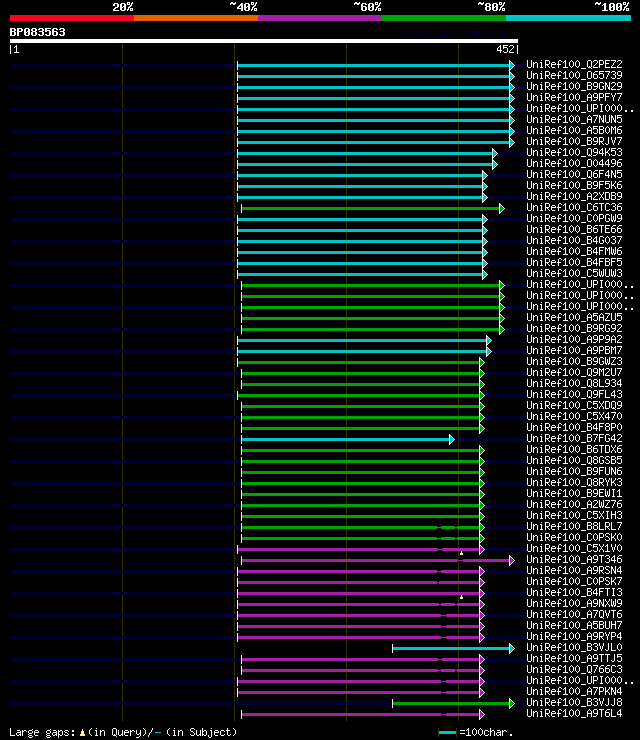Select the UniRef100_Q6F4N5 label
Screen dimensions: 640x740
click(x=574, y=175)
